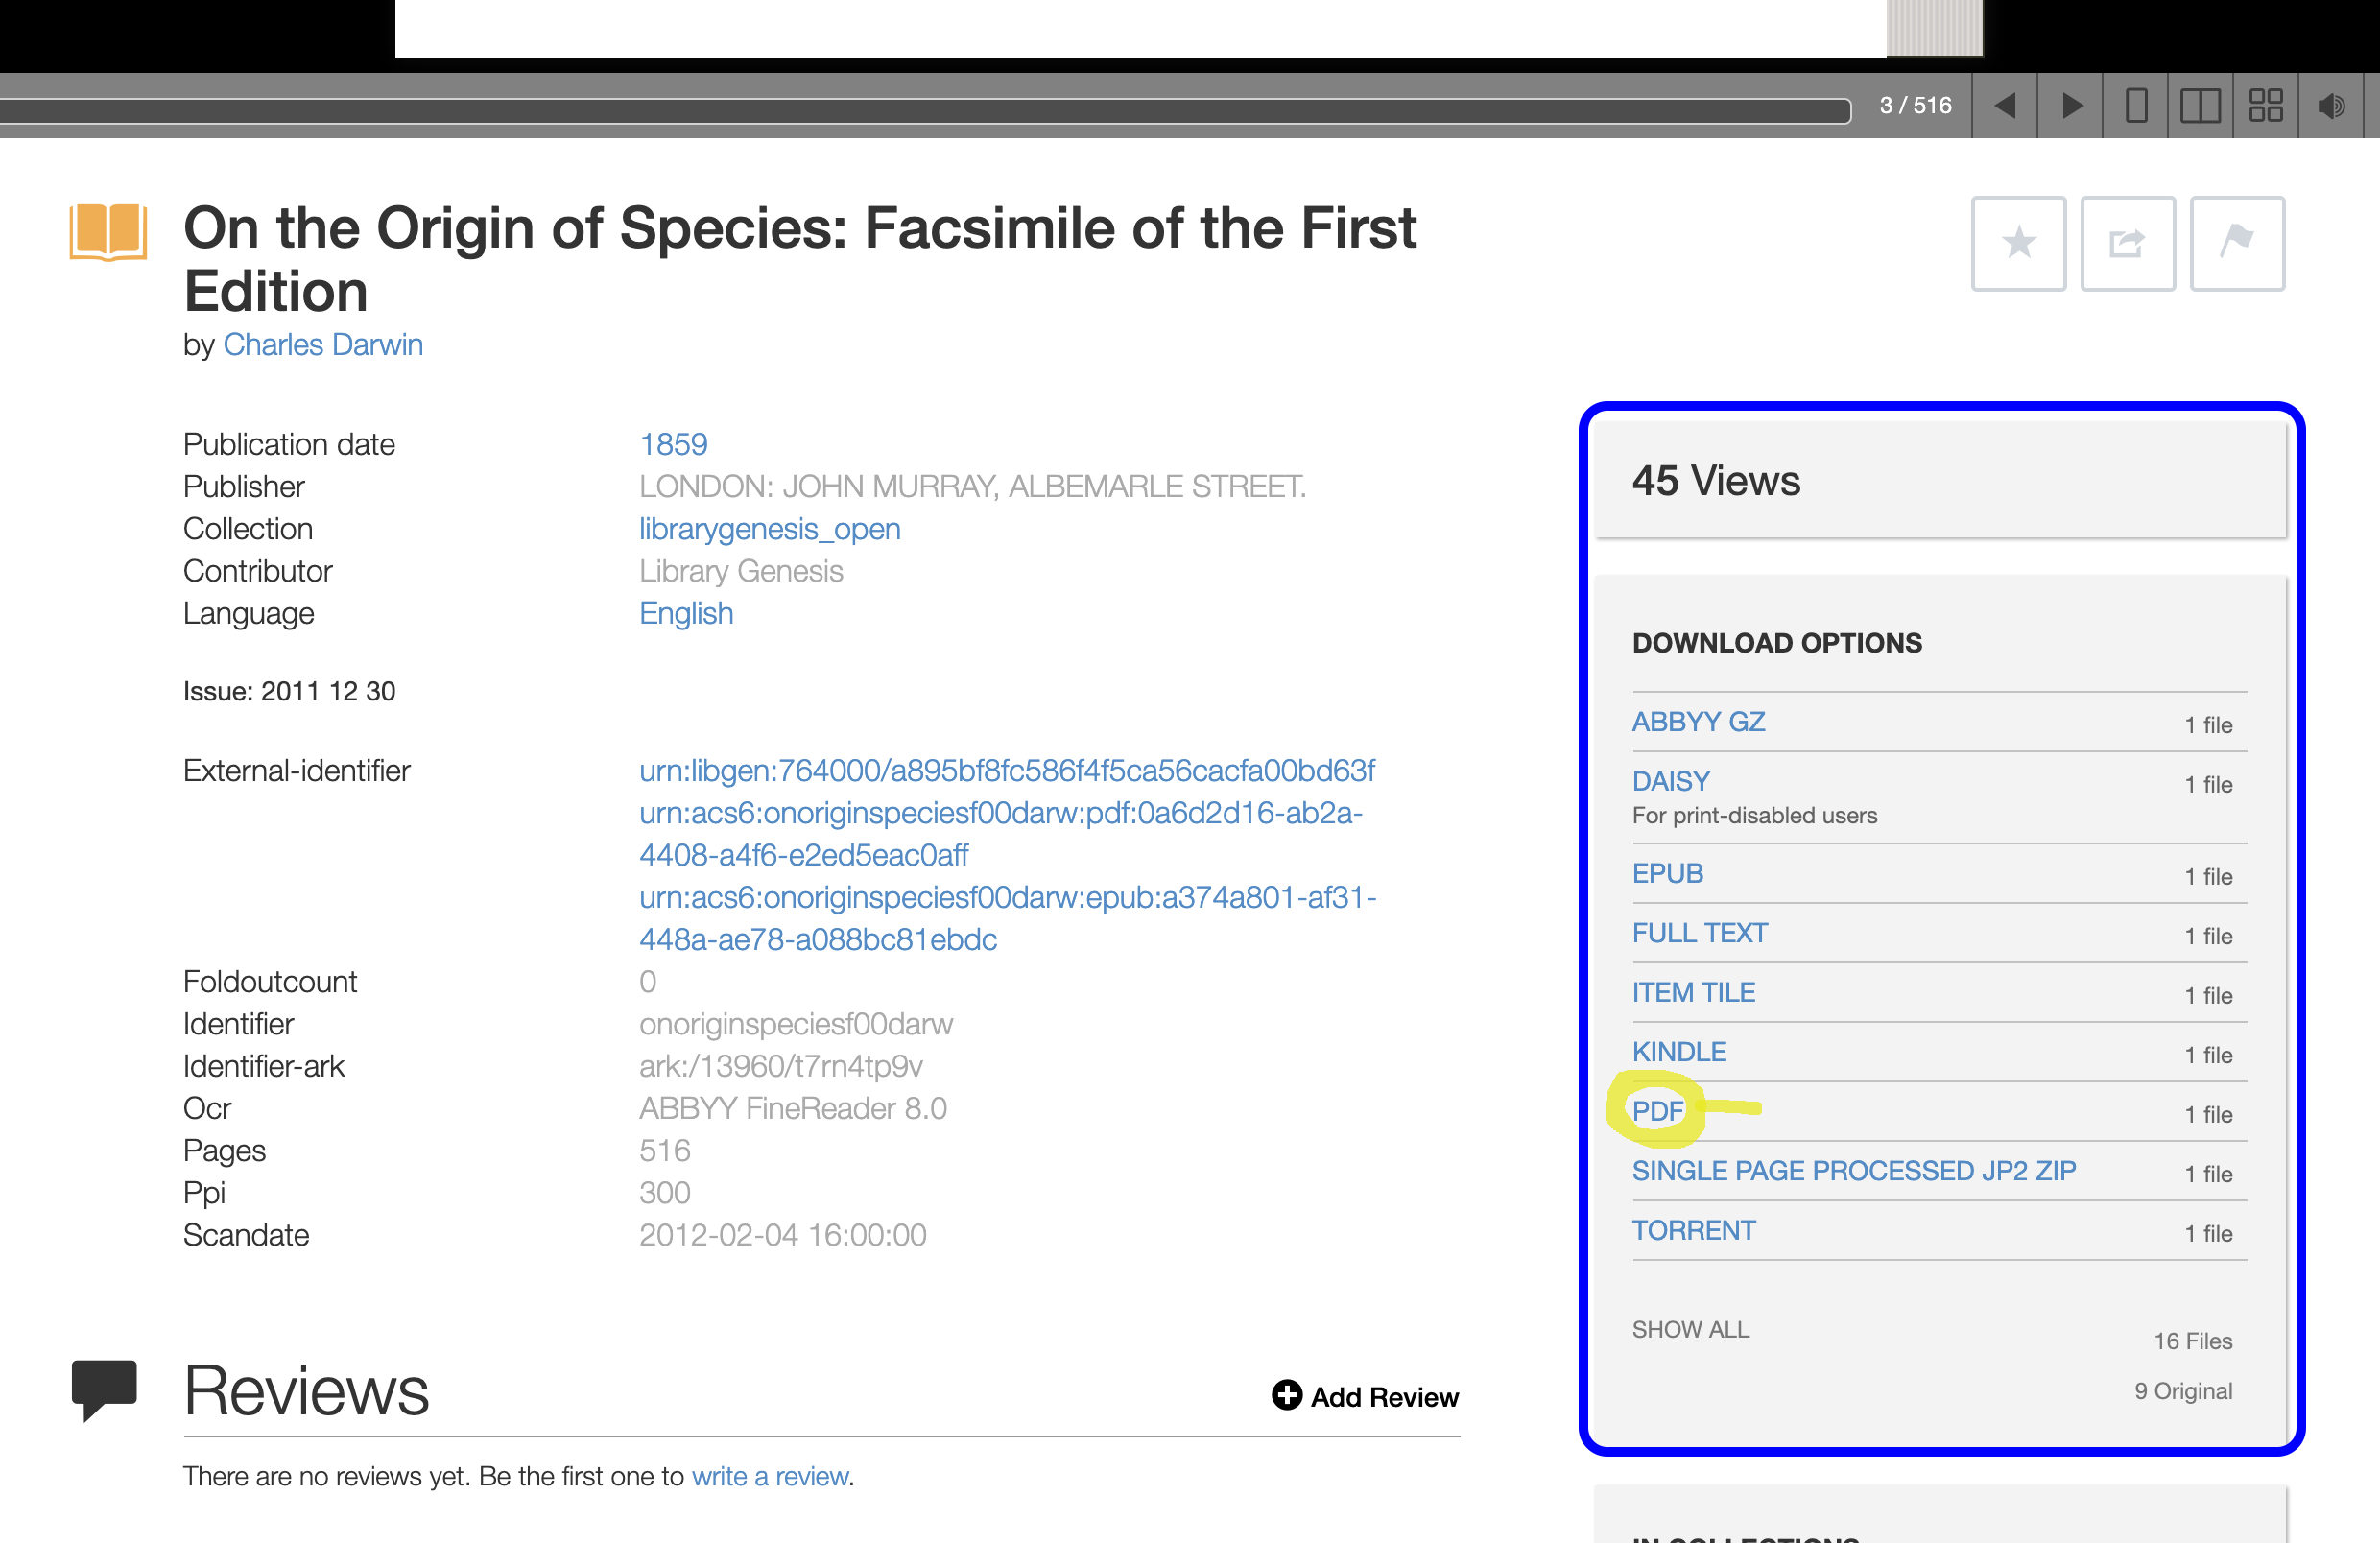Click the Add Review button

pyautogui.click(x=1365, y=1396)
